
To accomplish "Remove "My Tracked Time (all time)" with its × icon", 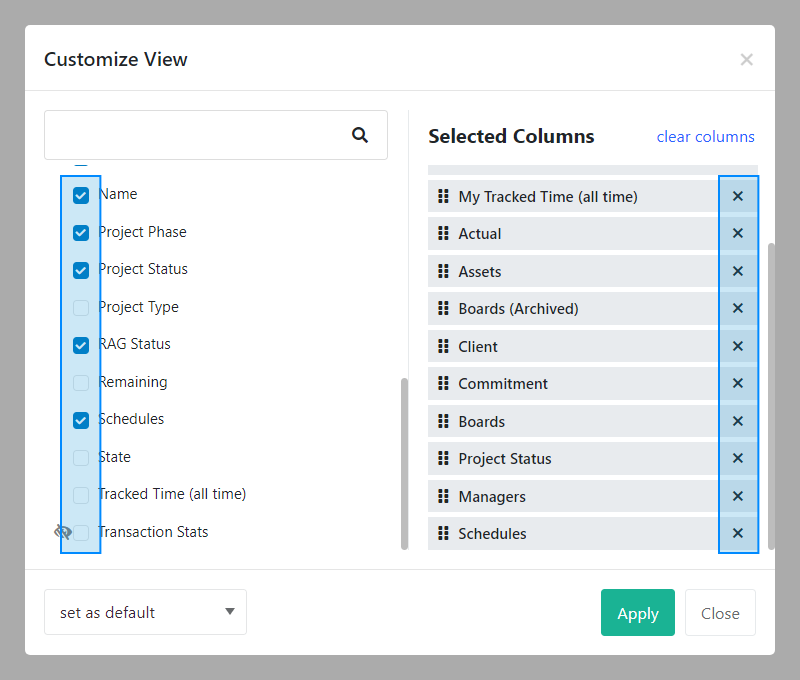I will (x=738, y=196).
